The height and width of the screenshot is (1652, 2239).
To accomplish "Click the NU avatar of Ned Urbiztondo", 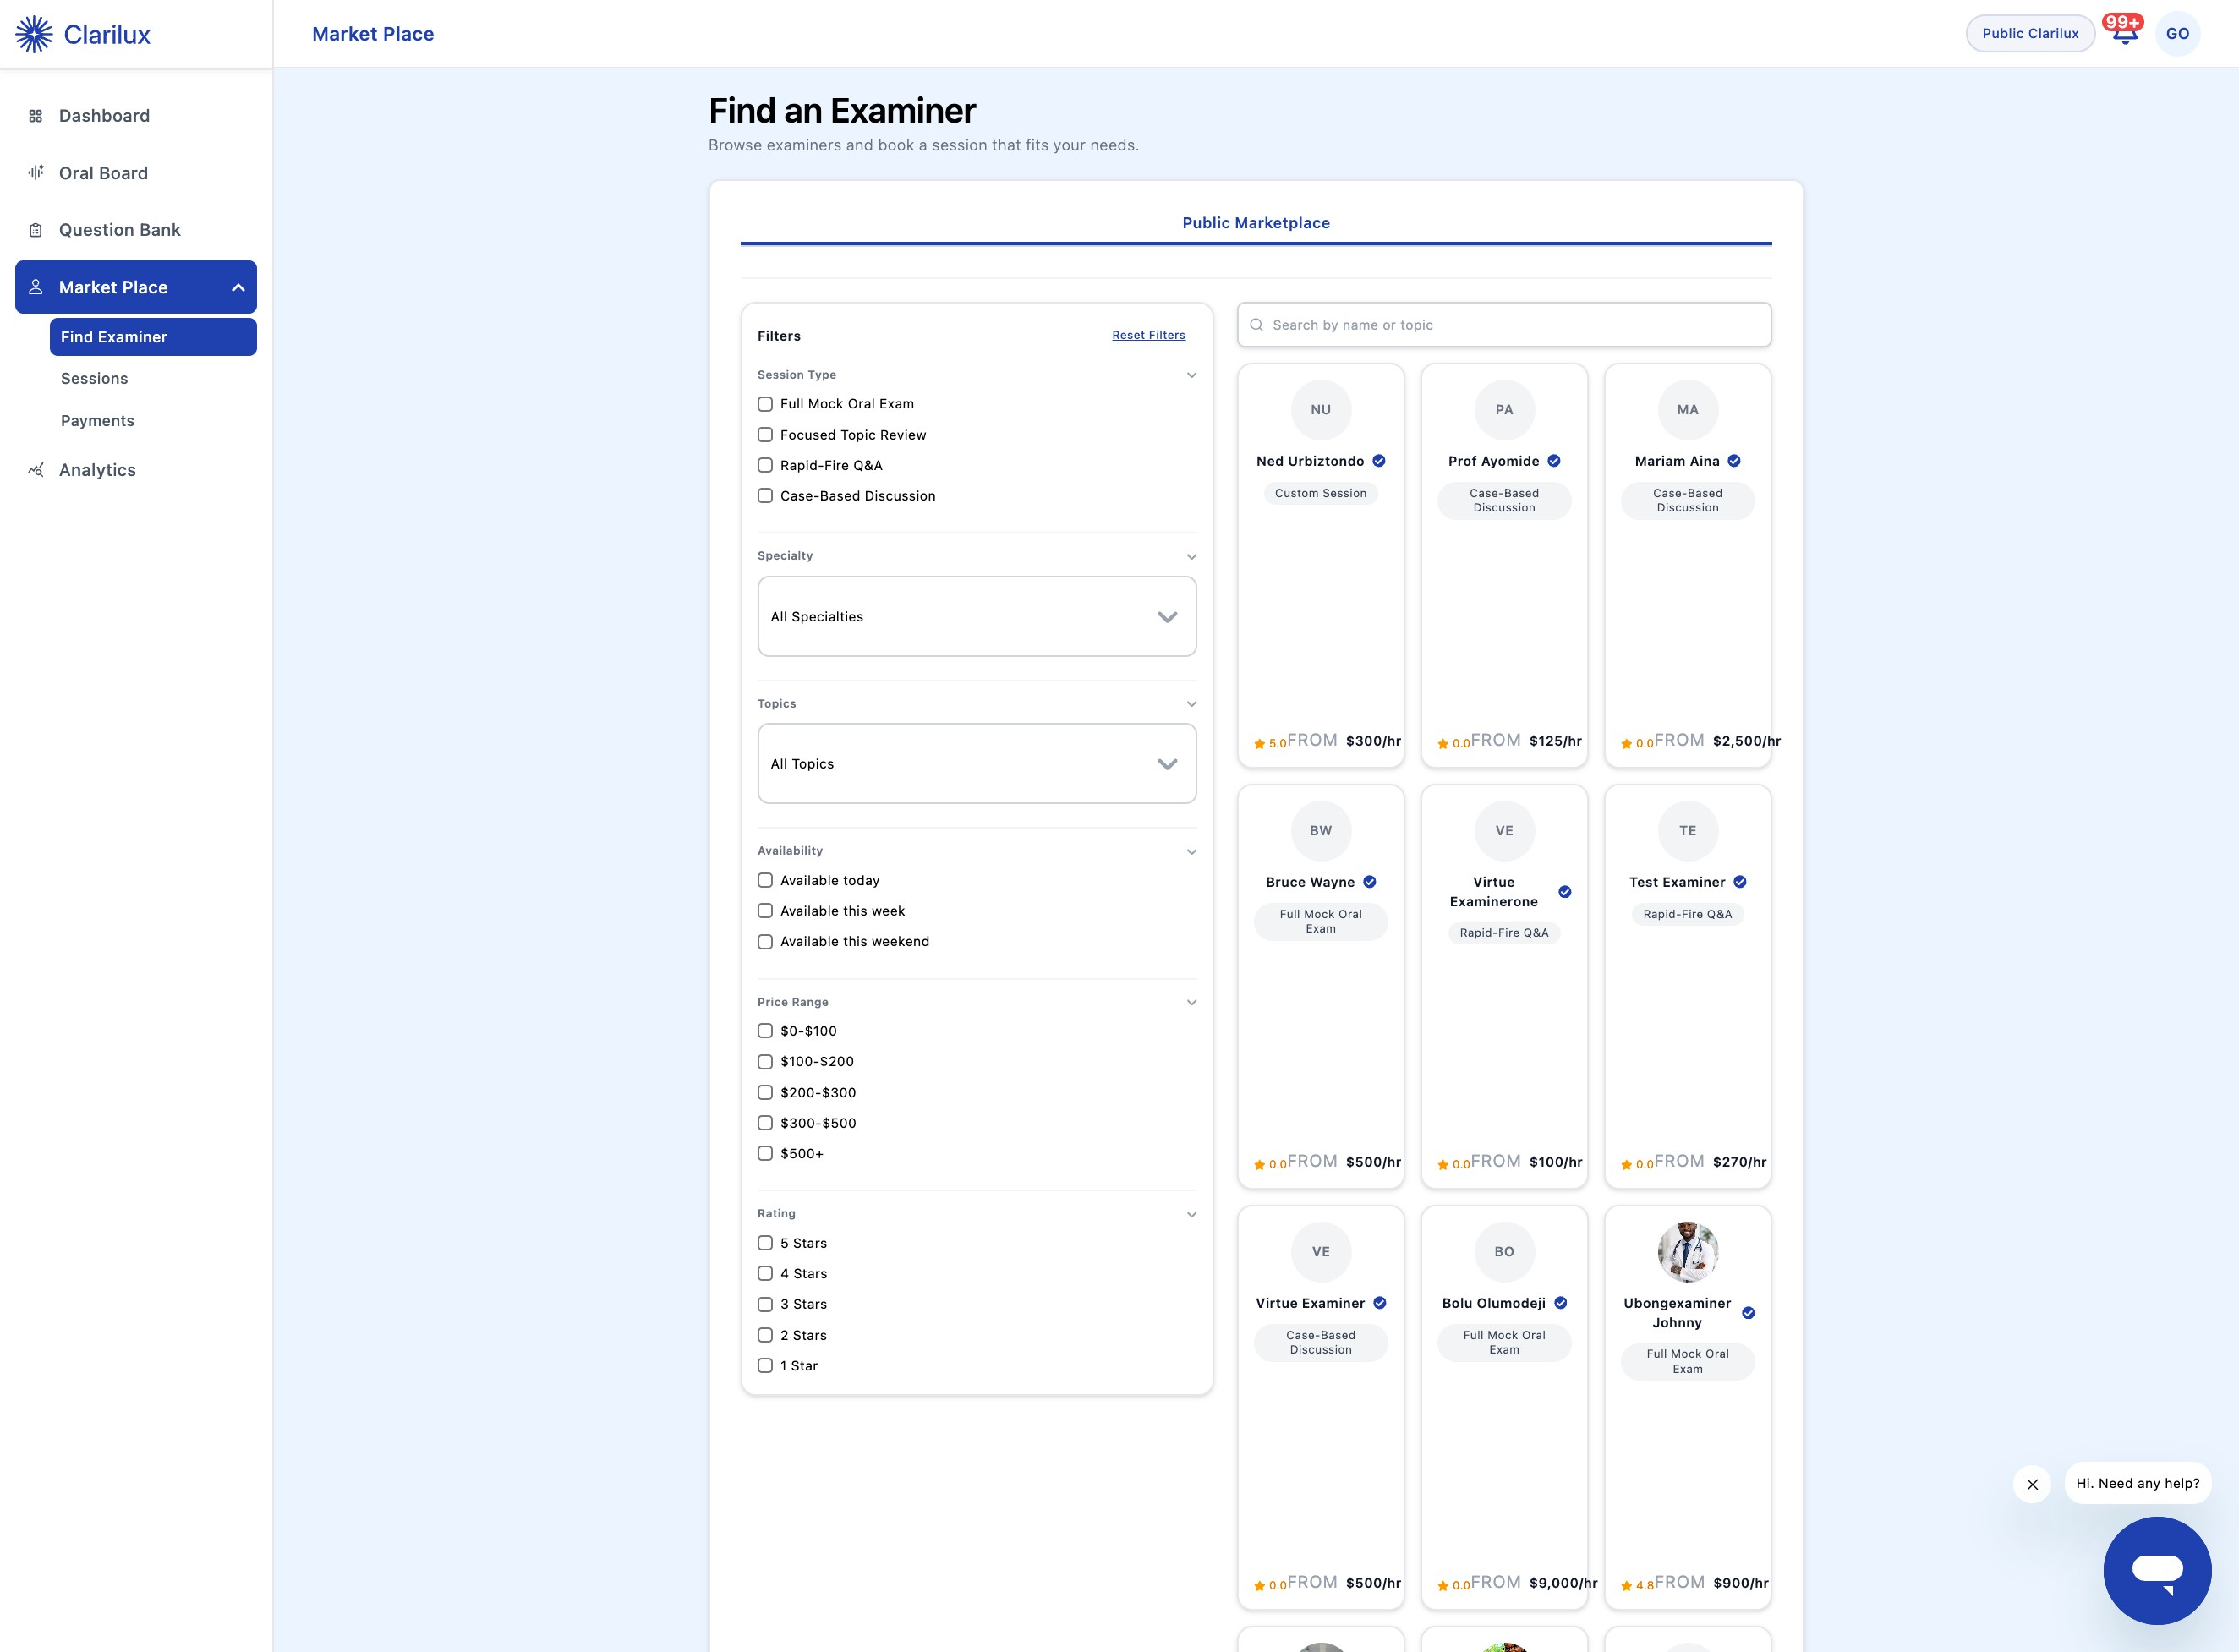I will point(1321,410).
